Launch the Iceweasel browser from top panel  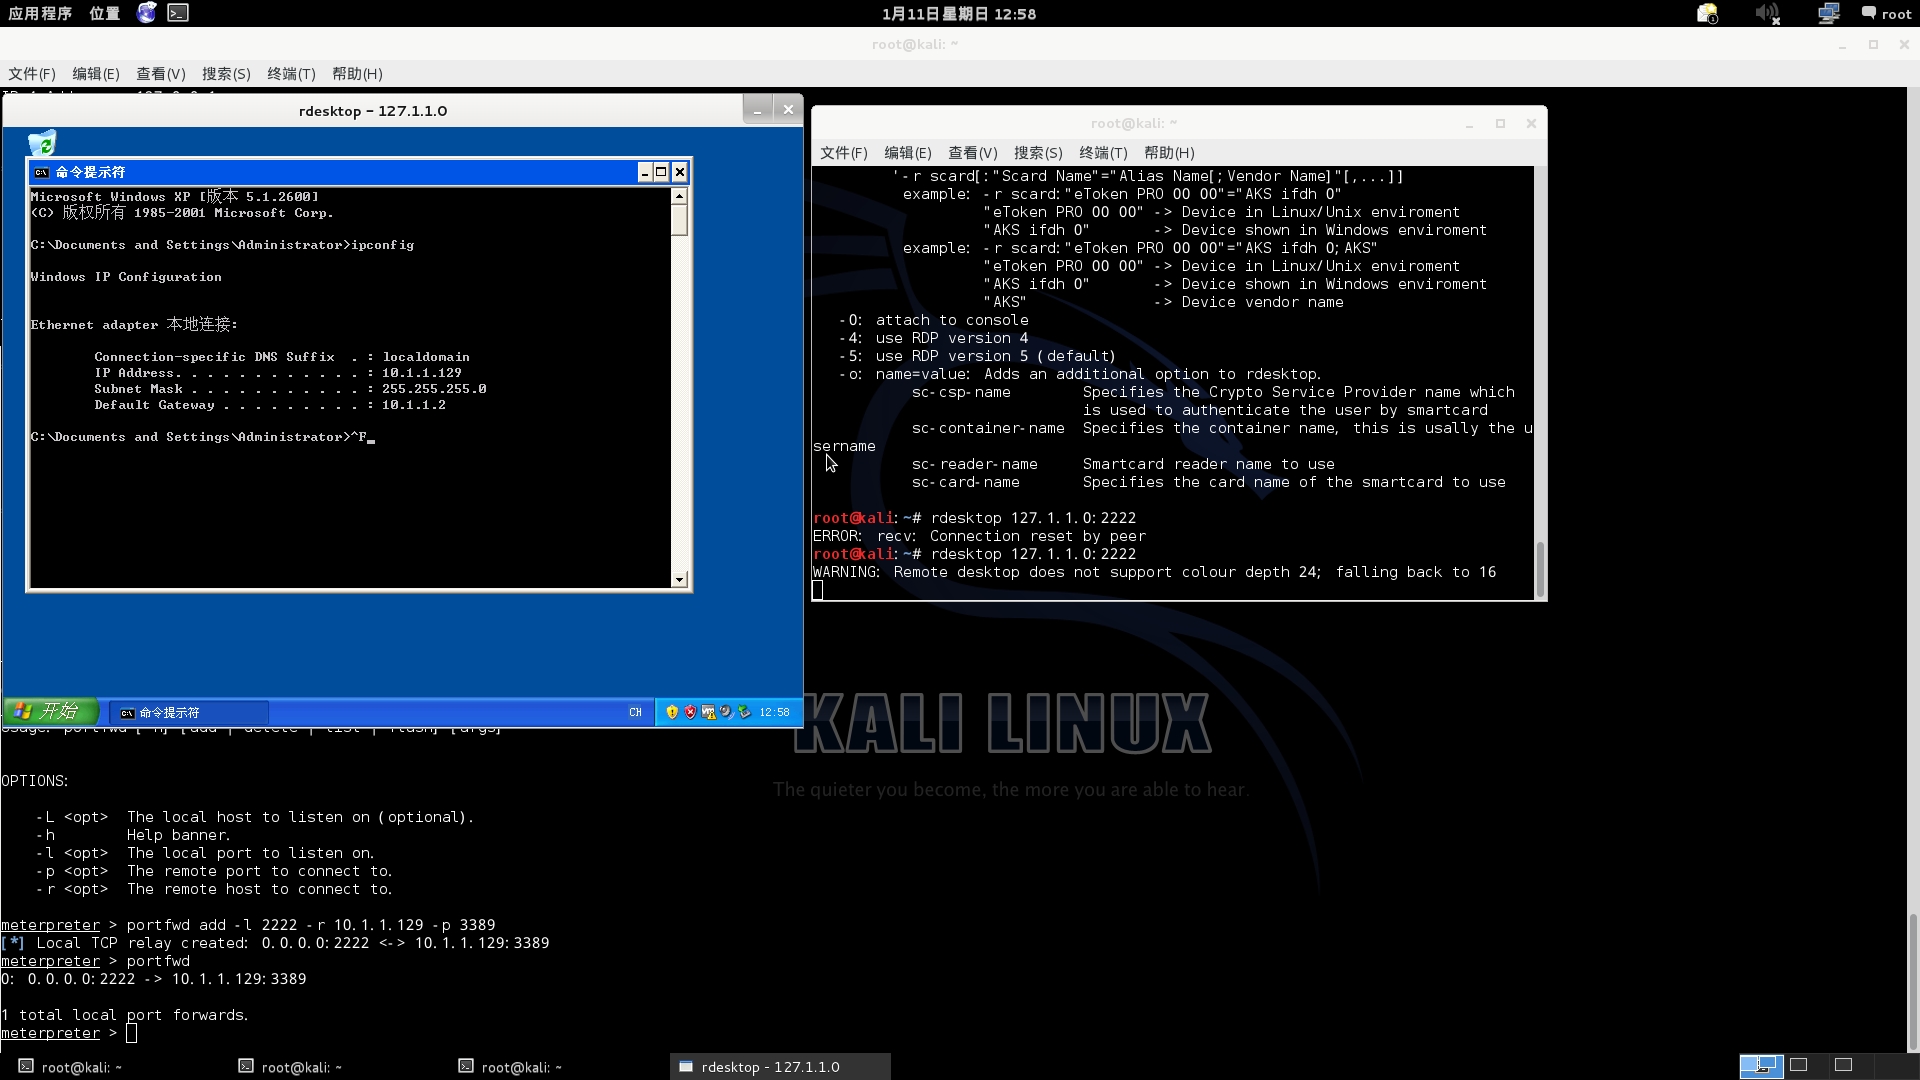pos(147,13)
